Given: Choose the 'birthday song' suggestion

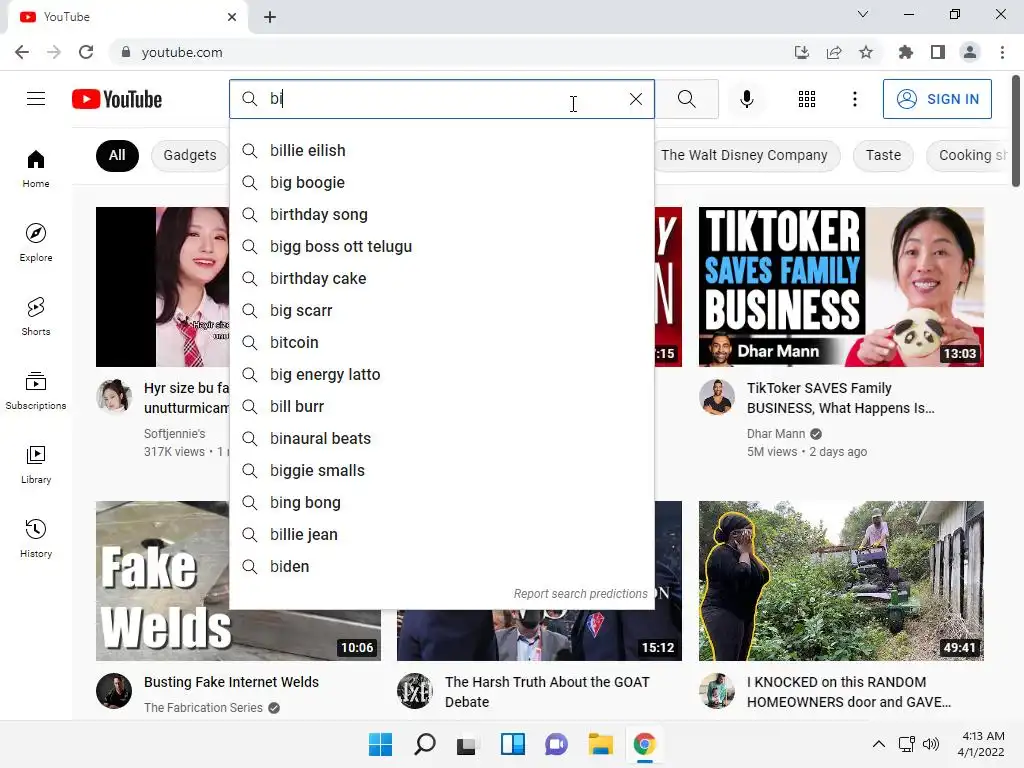Looking at the screenshot, I should click(x=441, y=214).
